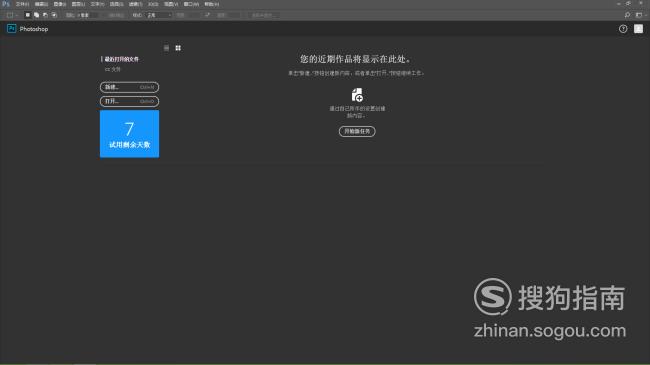Click the Photoshop home logo icon

click(x=12, y=29)
